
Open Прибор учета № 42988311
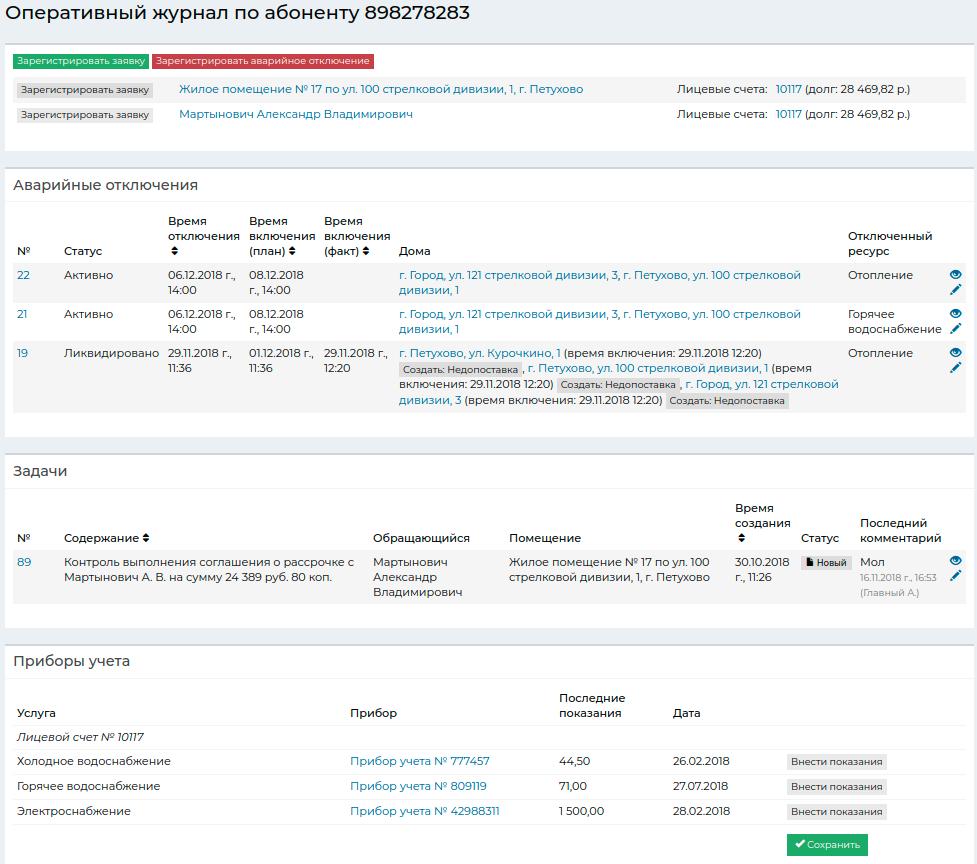424,811
